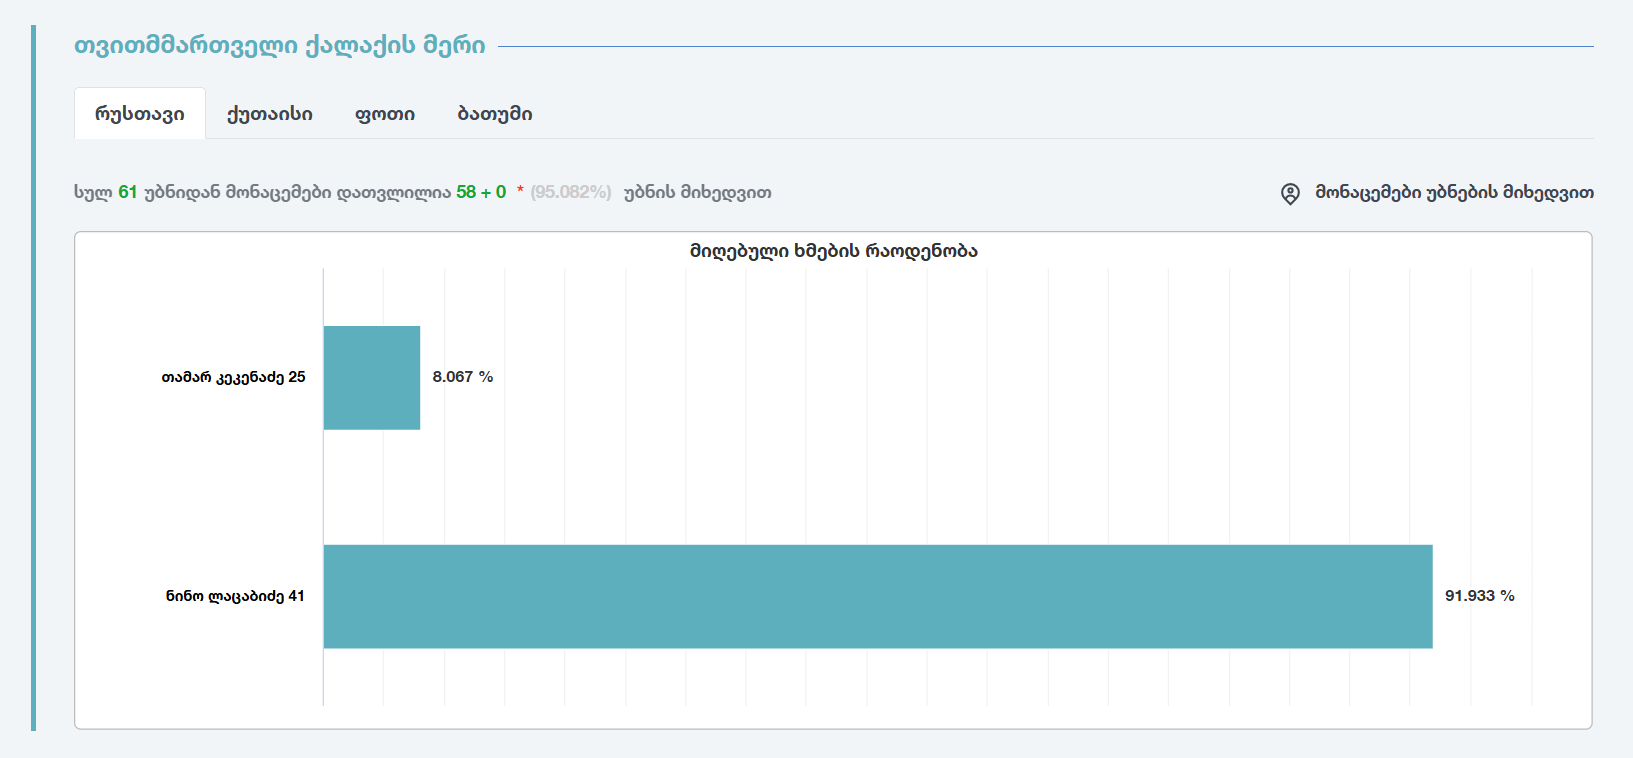Click the gray (95.082%) percentage
This screenshot has height=758, width=1633.
[570, 192]
